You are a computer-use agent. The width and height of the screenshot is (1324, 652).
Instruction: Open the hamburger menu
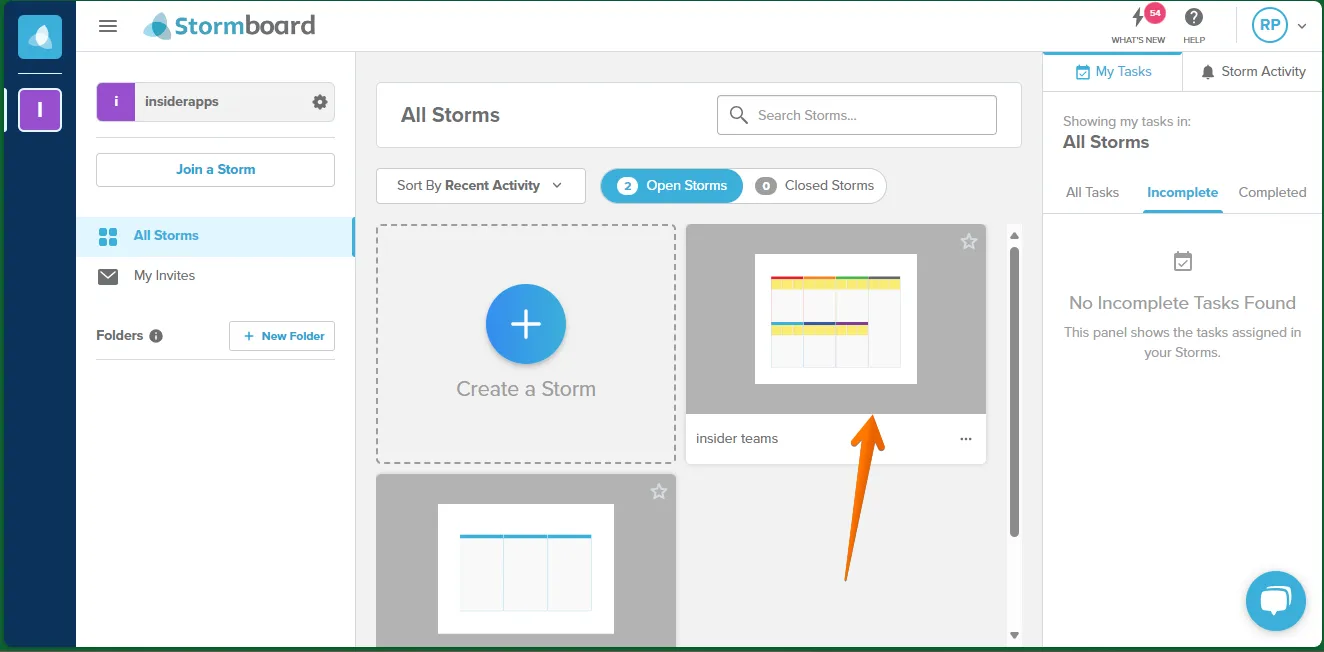[108, 26]
